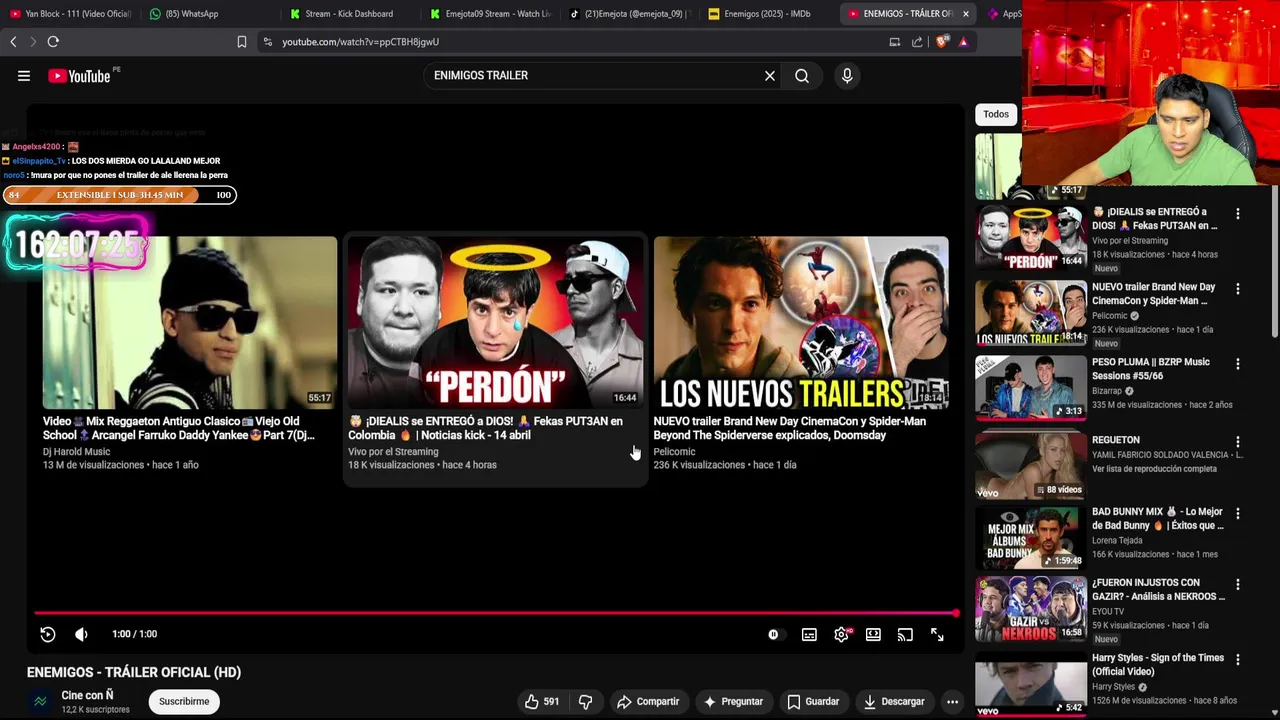This screenshot has height=720, width=1280.
Task: Open REGUETON playlist title
Action: pyautogui.click(x=1116, y=440)
